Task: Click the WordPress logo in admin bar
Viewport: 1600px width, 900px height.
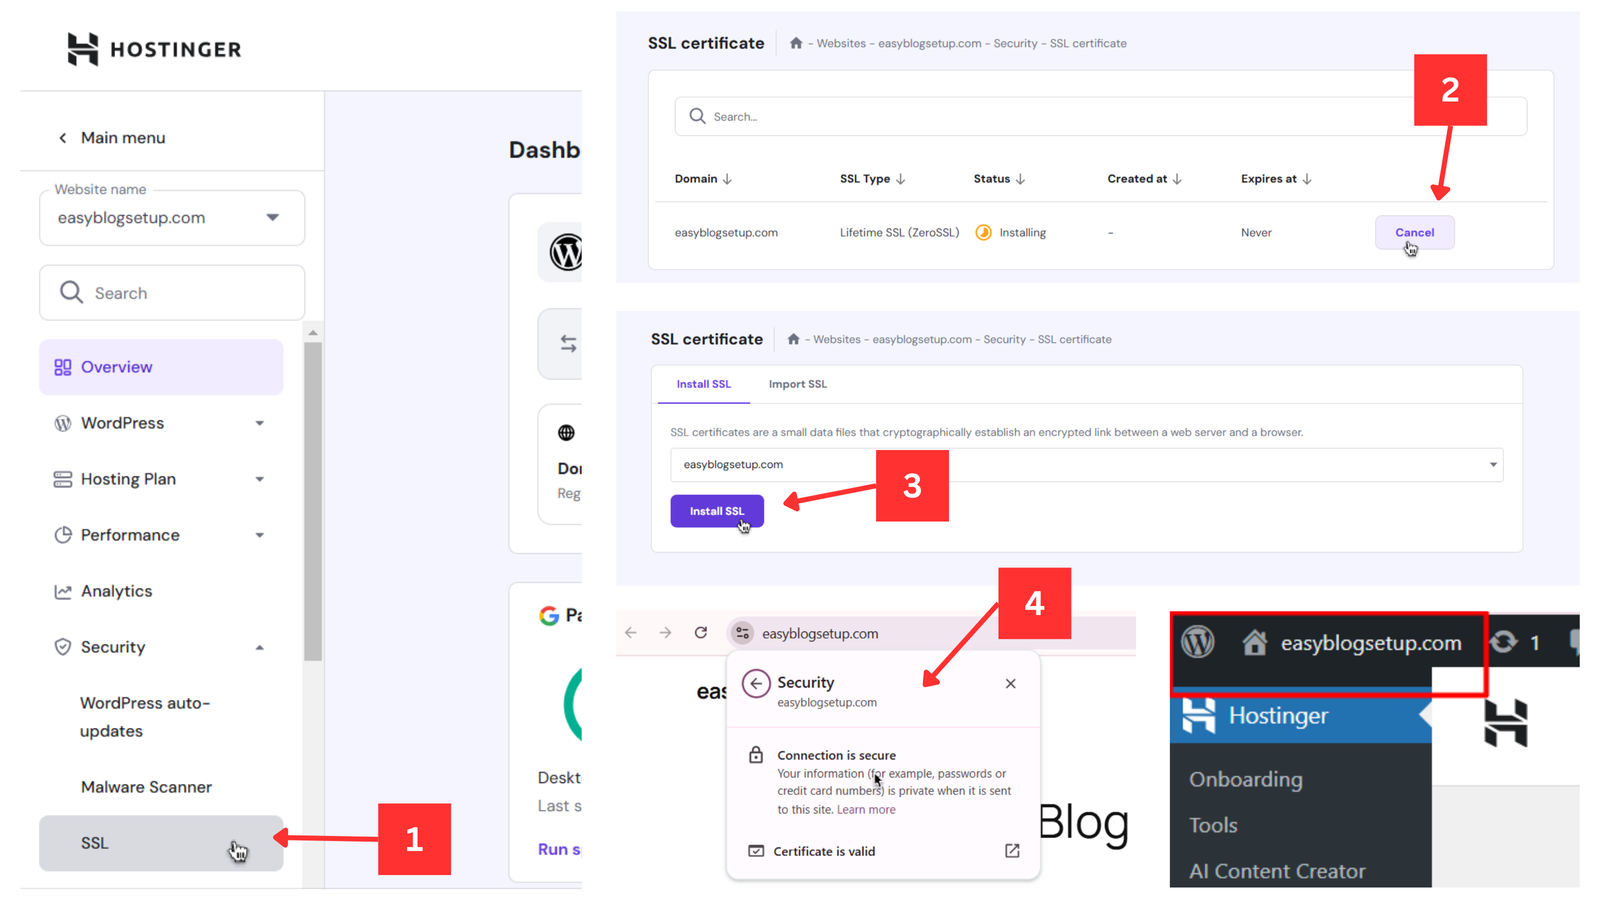Action: click(1198, 642)
